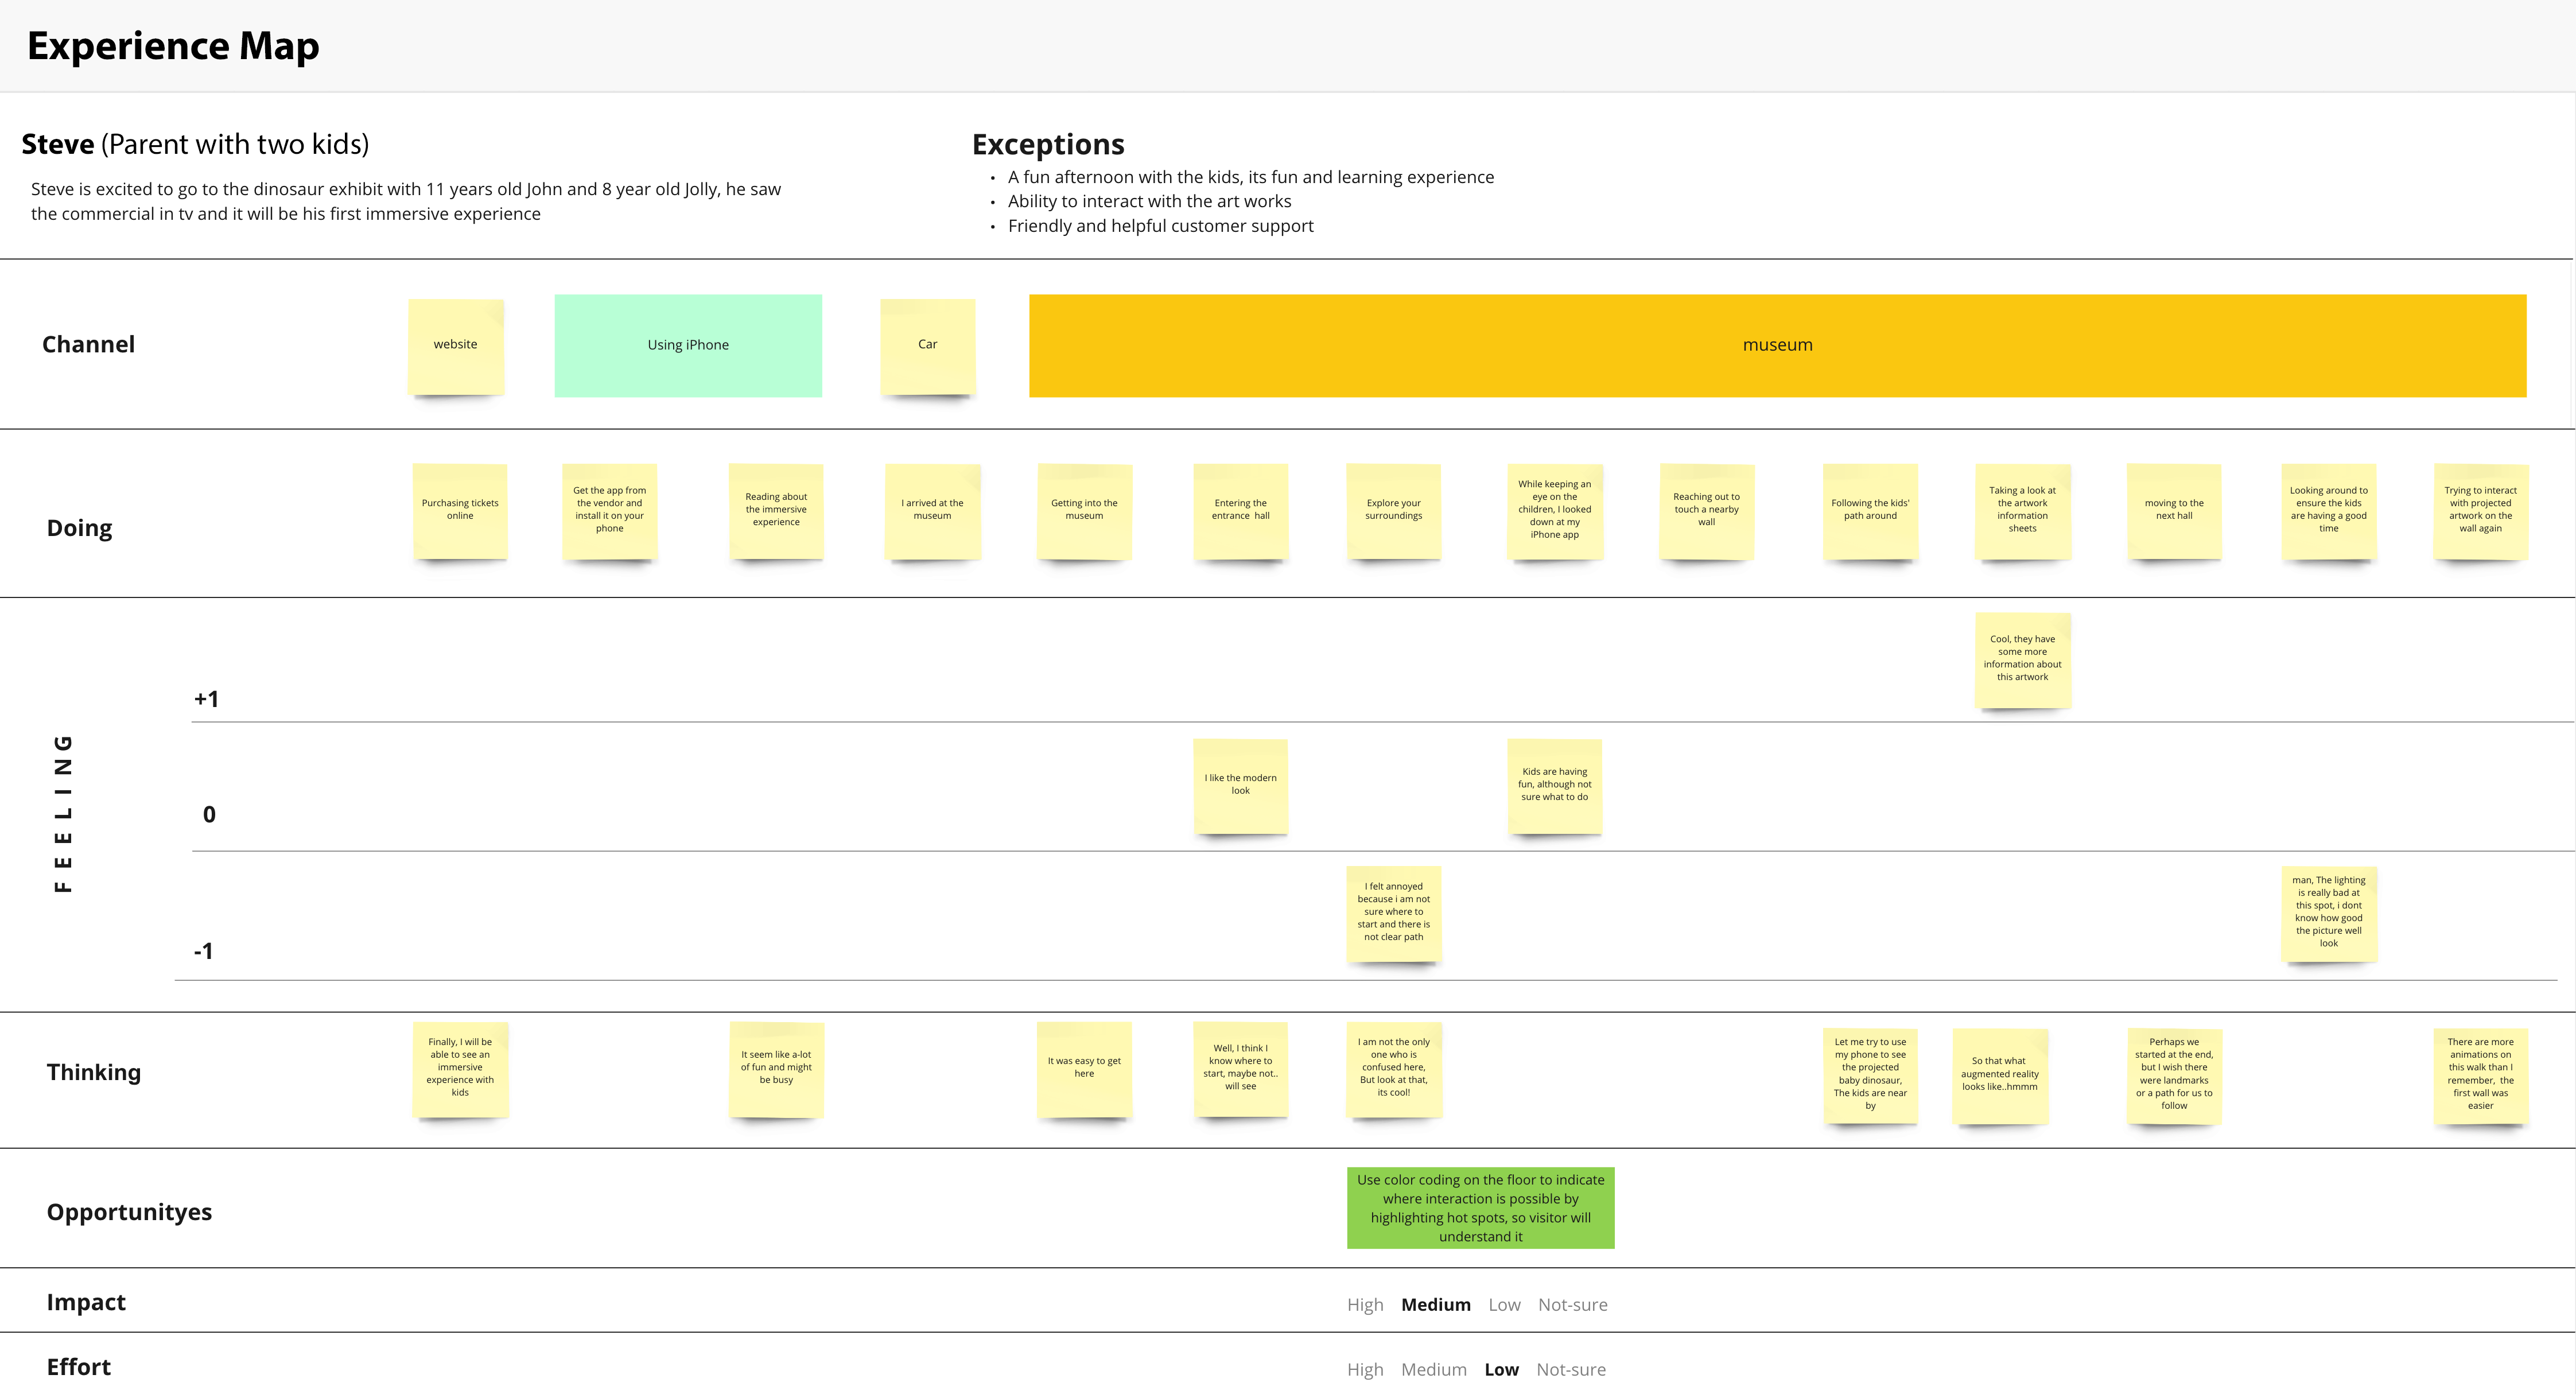The height and width of the screenshot is (1394, 2576).
Task: Click the green color-coding opportunity note
Action: coord(1480,1208)
